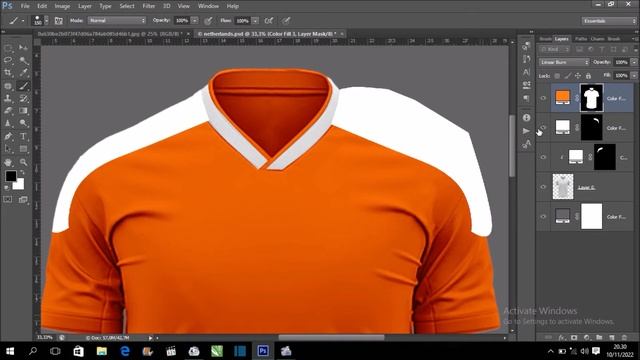Open the Filter menu
Viewport: 640px width, 360px height.
pos(149,6)
